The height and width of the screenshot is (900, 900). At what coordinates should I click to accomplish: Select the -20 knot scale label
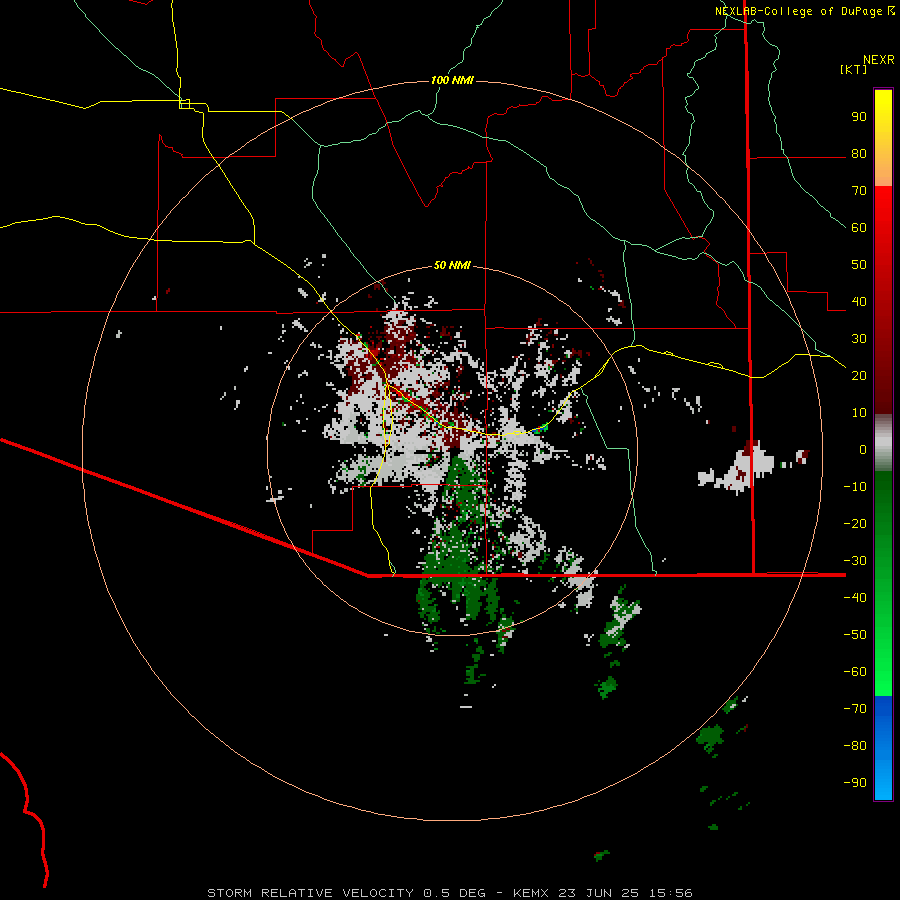(x=855, y=523)
